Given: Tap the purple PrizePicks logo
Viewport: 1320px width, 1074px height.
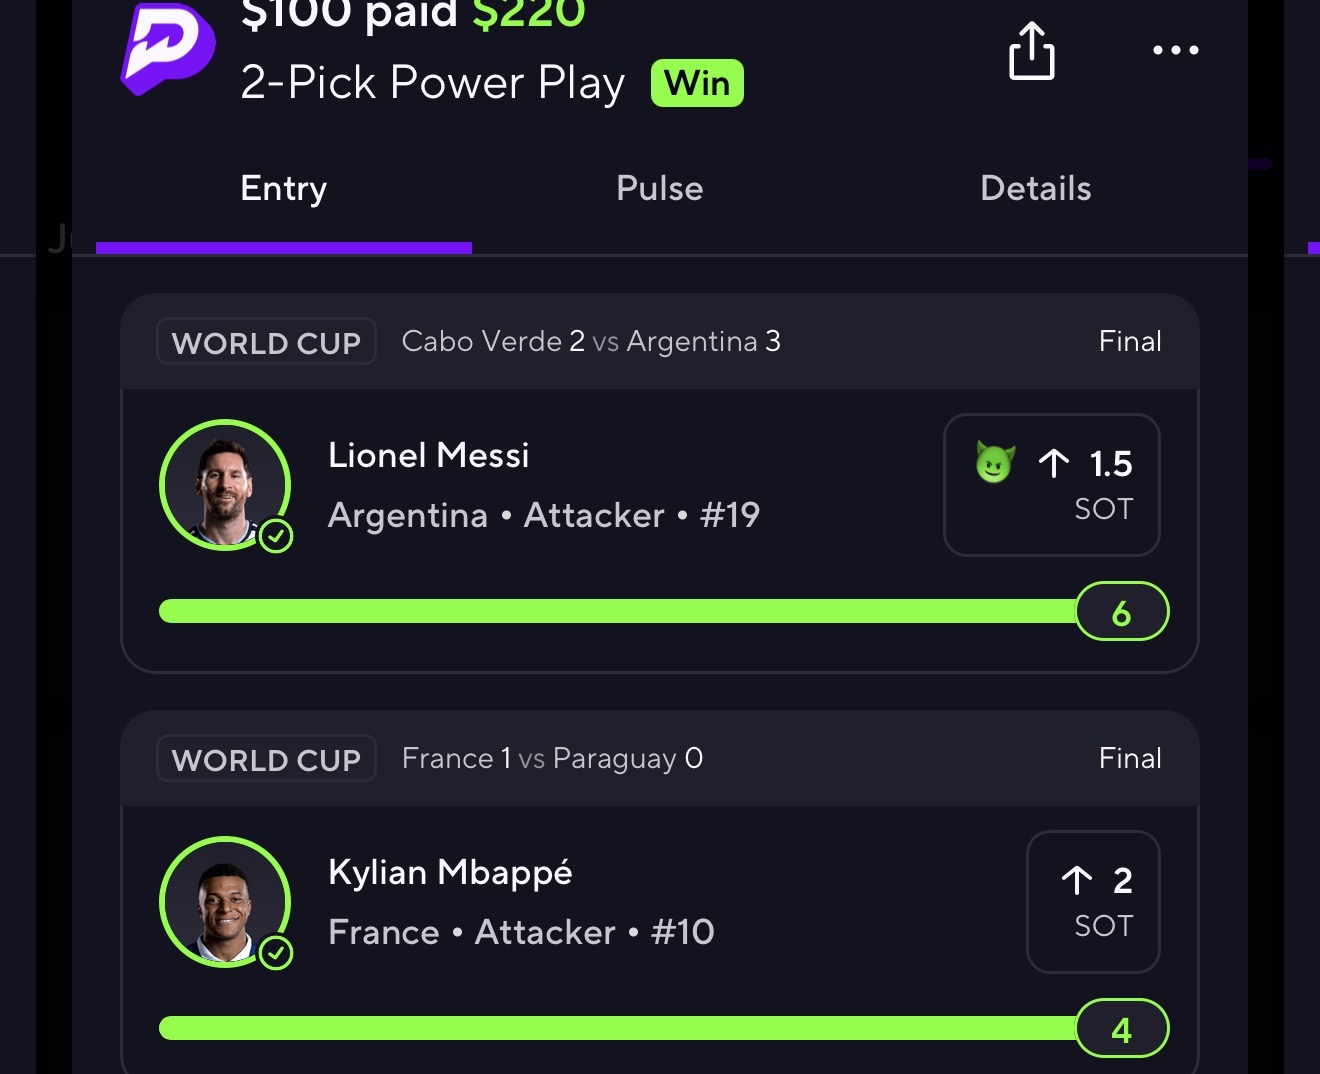Looking at the screenshot, I should click(x=168, y=49).
